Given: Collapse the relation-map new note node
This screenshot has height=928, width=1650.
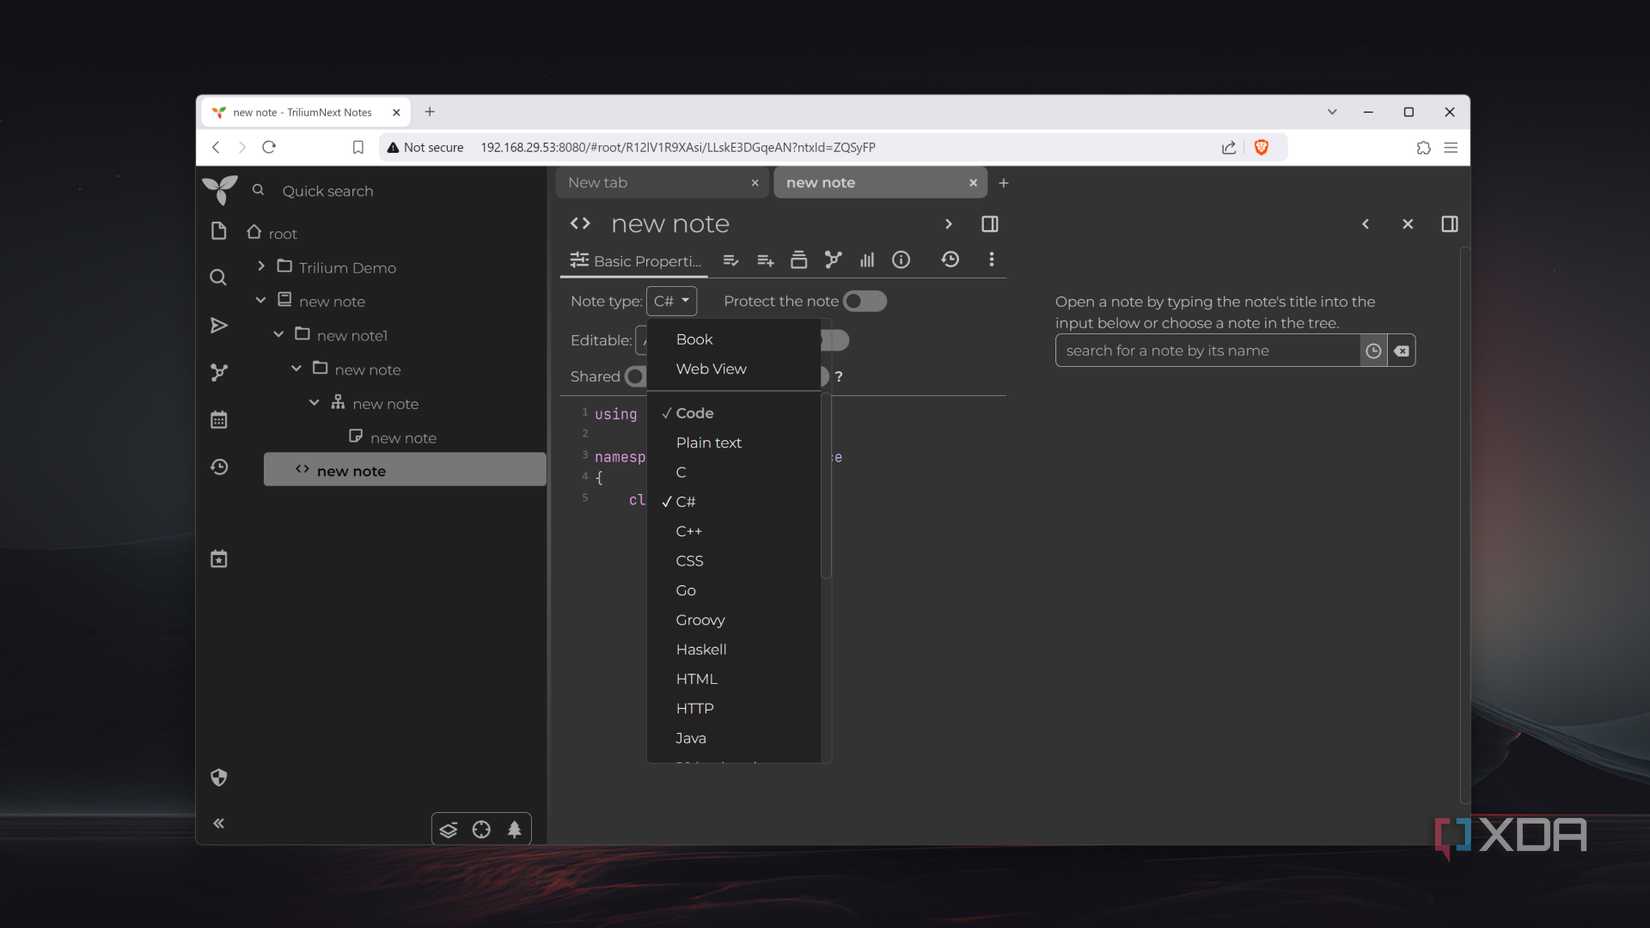Looking at the screenshot, I should (x=315, y=402).
